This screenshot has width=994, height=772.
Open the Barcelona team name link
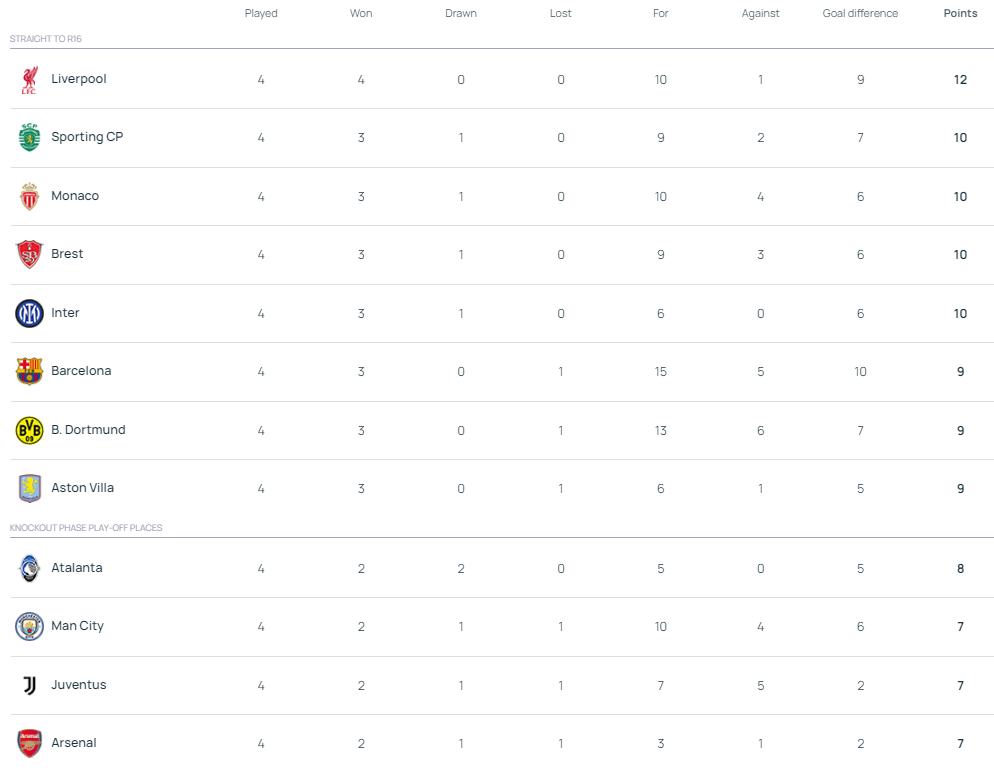pos(81,371)
